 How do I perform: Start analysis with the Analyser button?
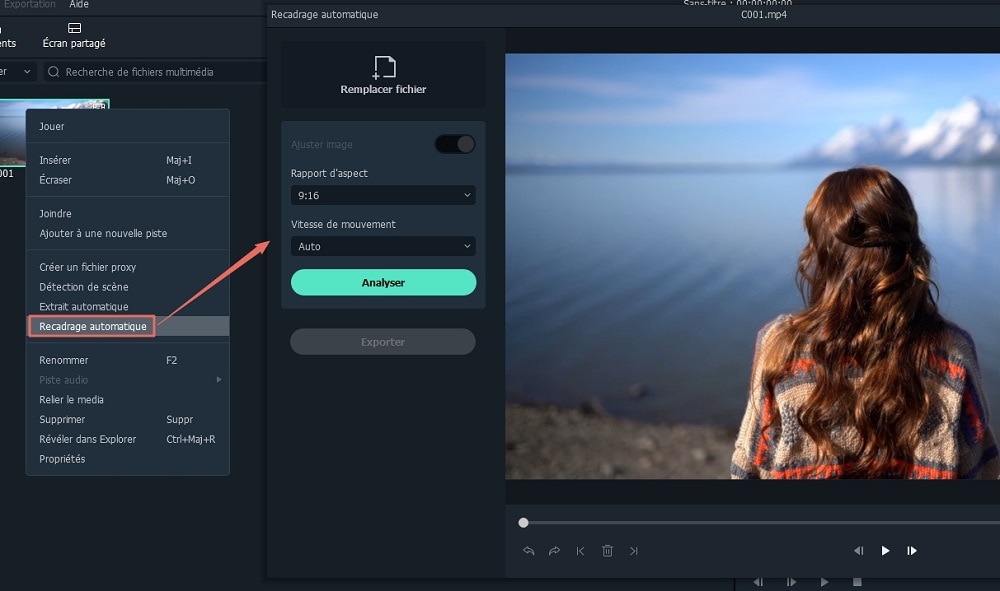383,282
